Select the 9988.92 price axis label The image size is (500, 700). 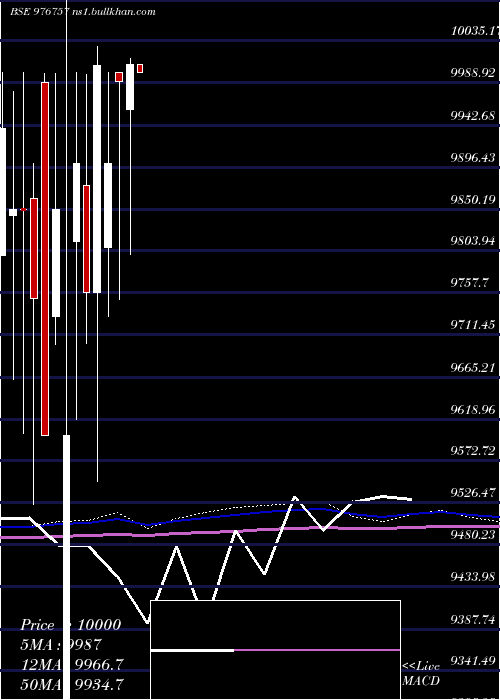pos(473,72)
